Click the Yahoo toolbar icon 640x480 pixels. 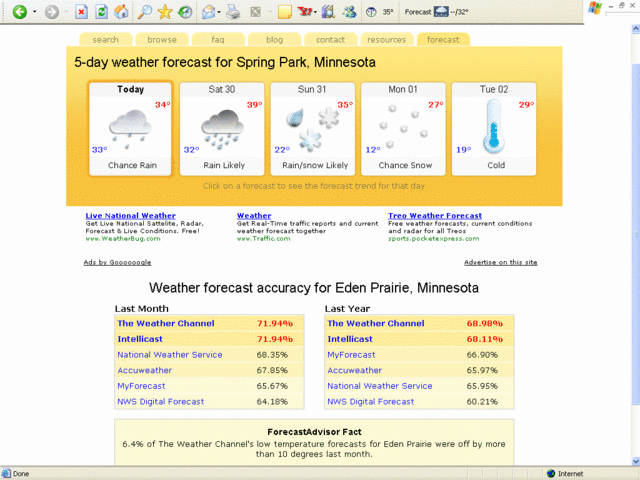pos(304,12)
